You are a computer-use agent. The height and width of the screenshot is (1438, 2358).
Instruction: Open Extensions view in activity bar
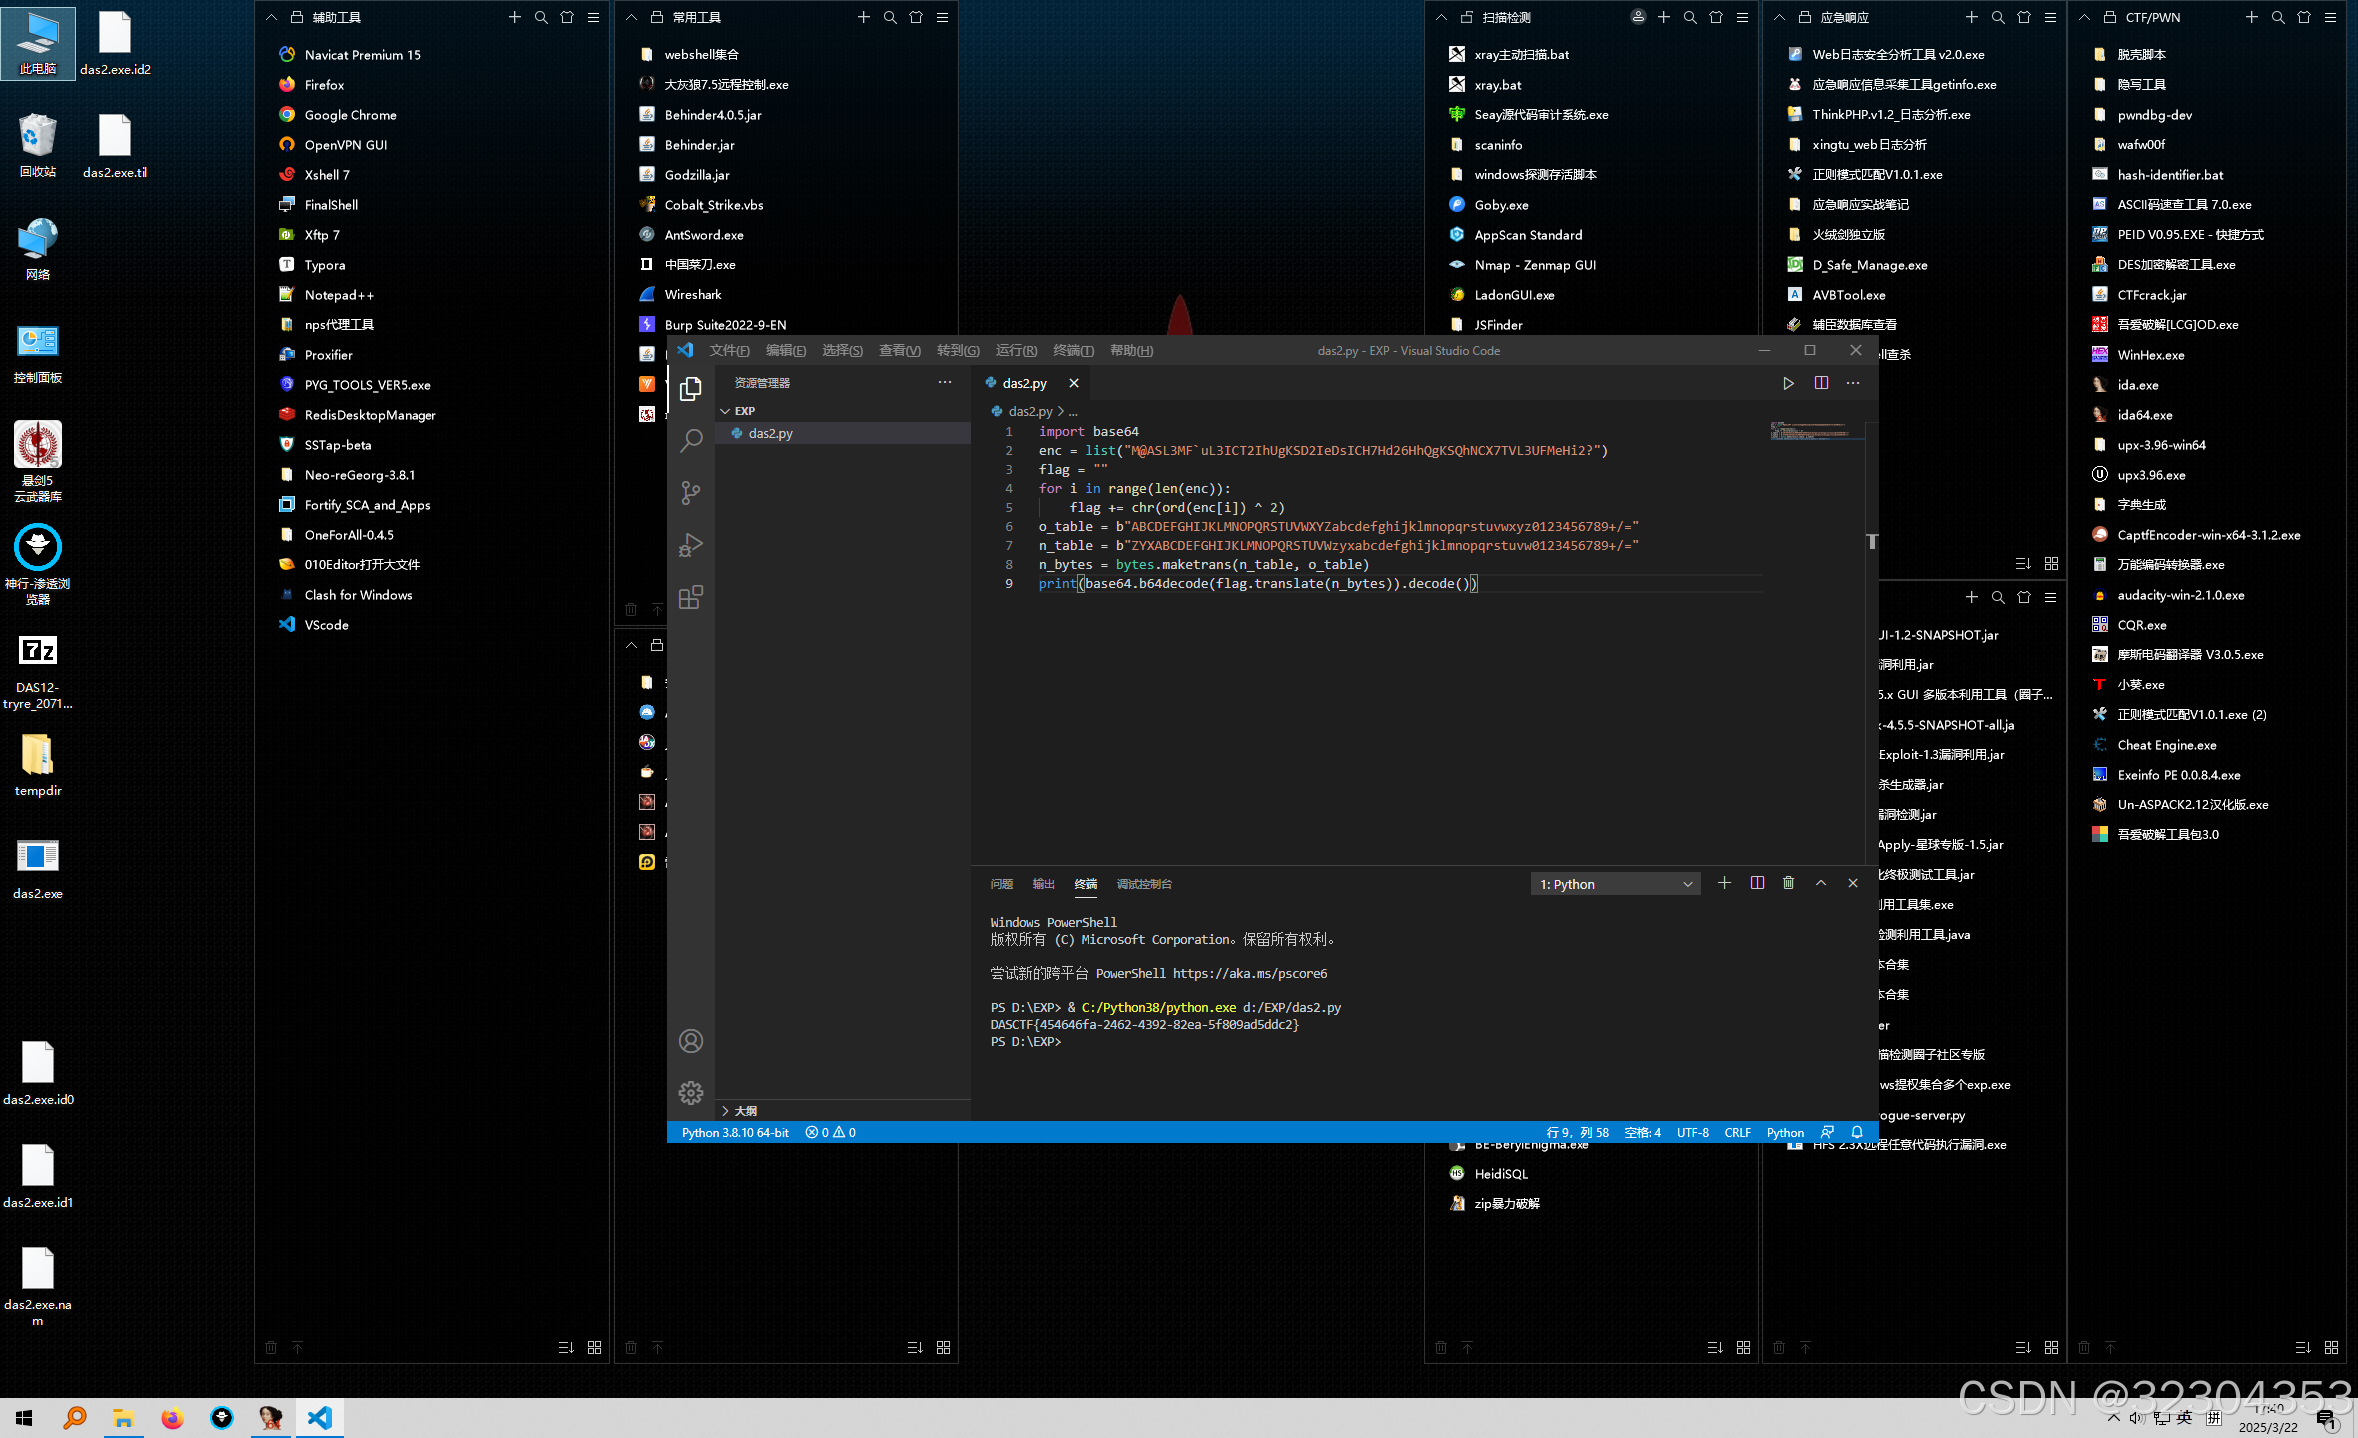click(x=690, y=597)
